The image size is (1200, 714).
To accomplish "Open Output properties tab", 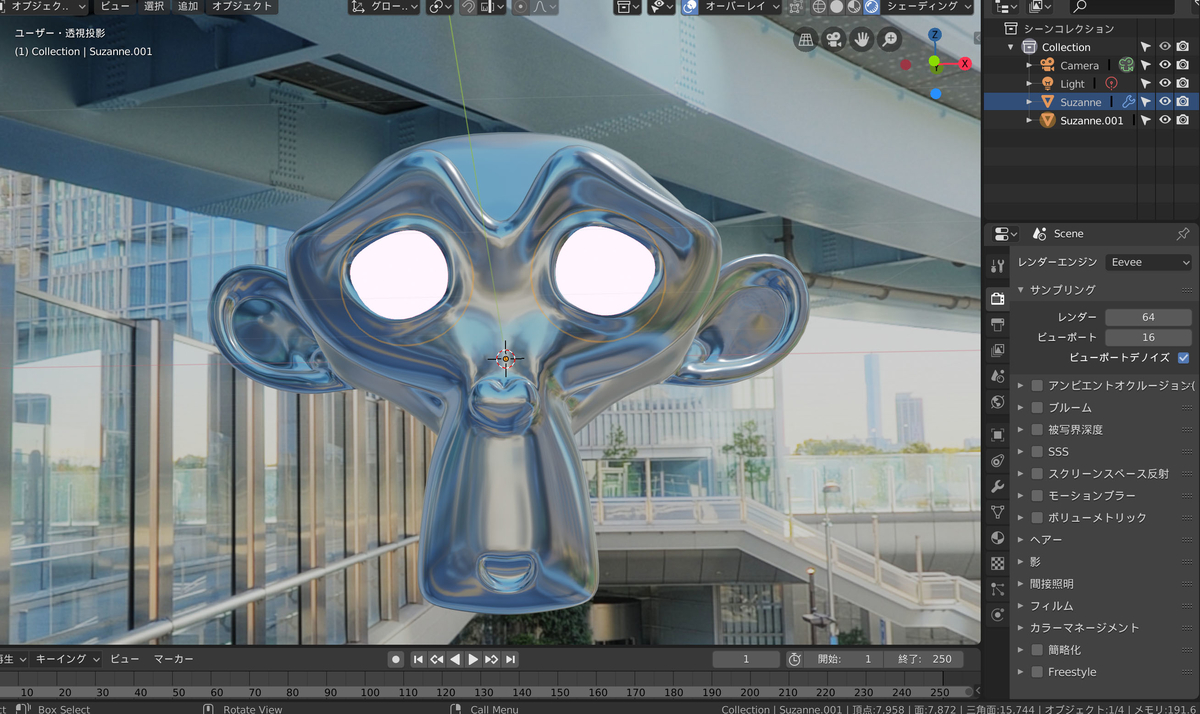I will coord(997,325).
